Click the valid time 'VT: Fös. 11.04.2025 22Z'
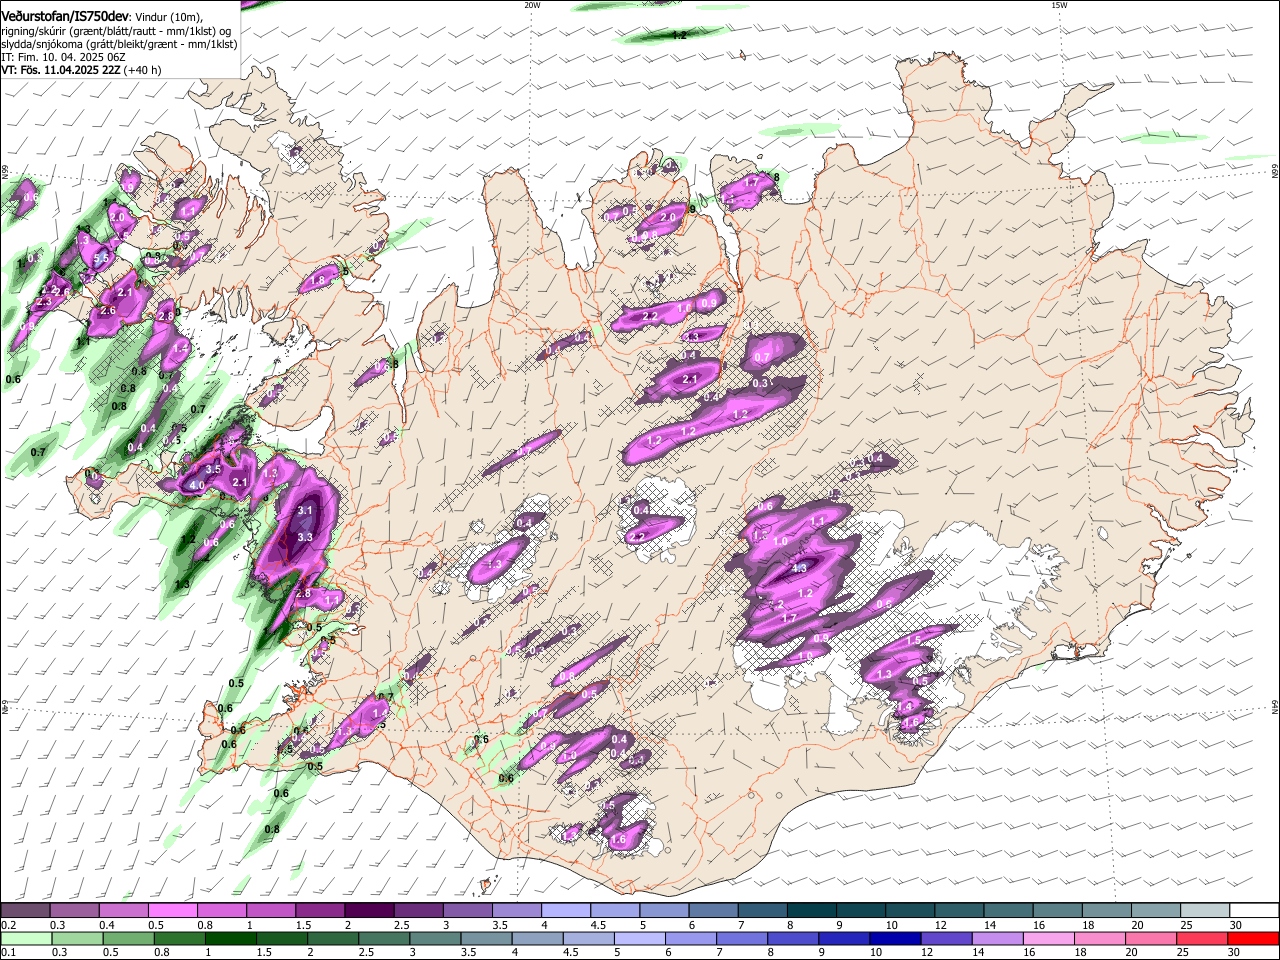This screenshot has width=1280, height=960. coord(61,70)
